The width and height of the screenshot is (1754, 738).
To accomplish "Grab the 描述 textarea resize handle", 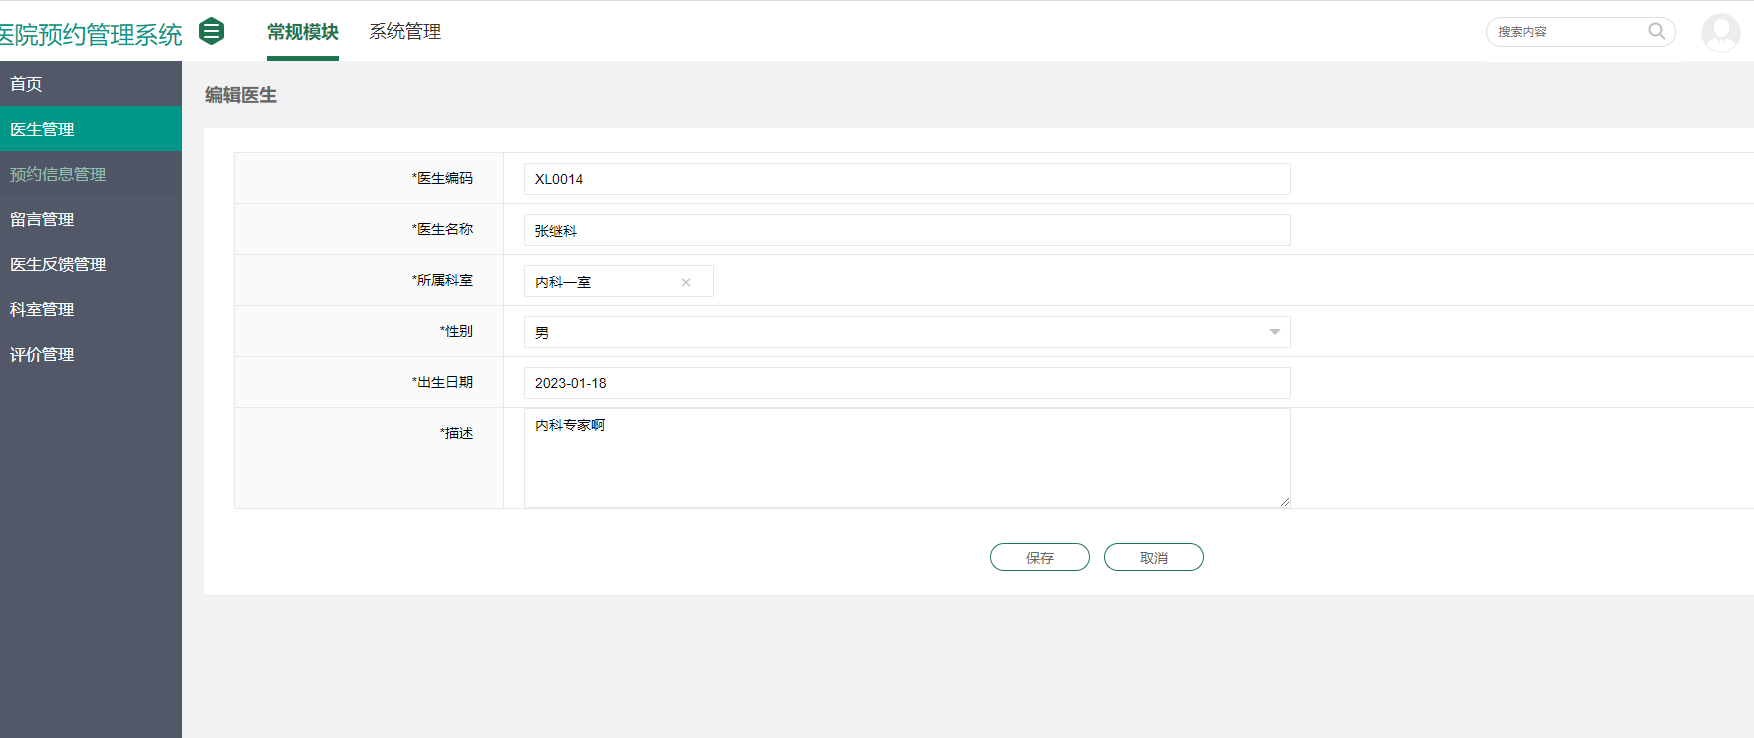I will tap(1284, 501).
